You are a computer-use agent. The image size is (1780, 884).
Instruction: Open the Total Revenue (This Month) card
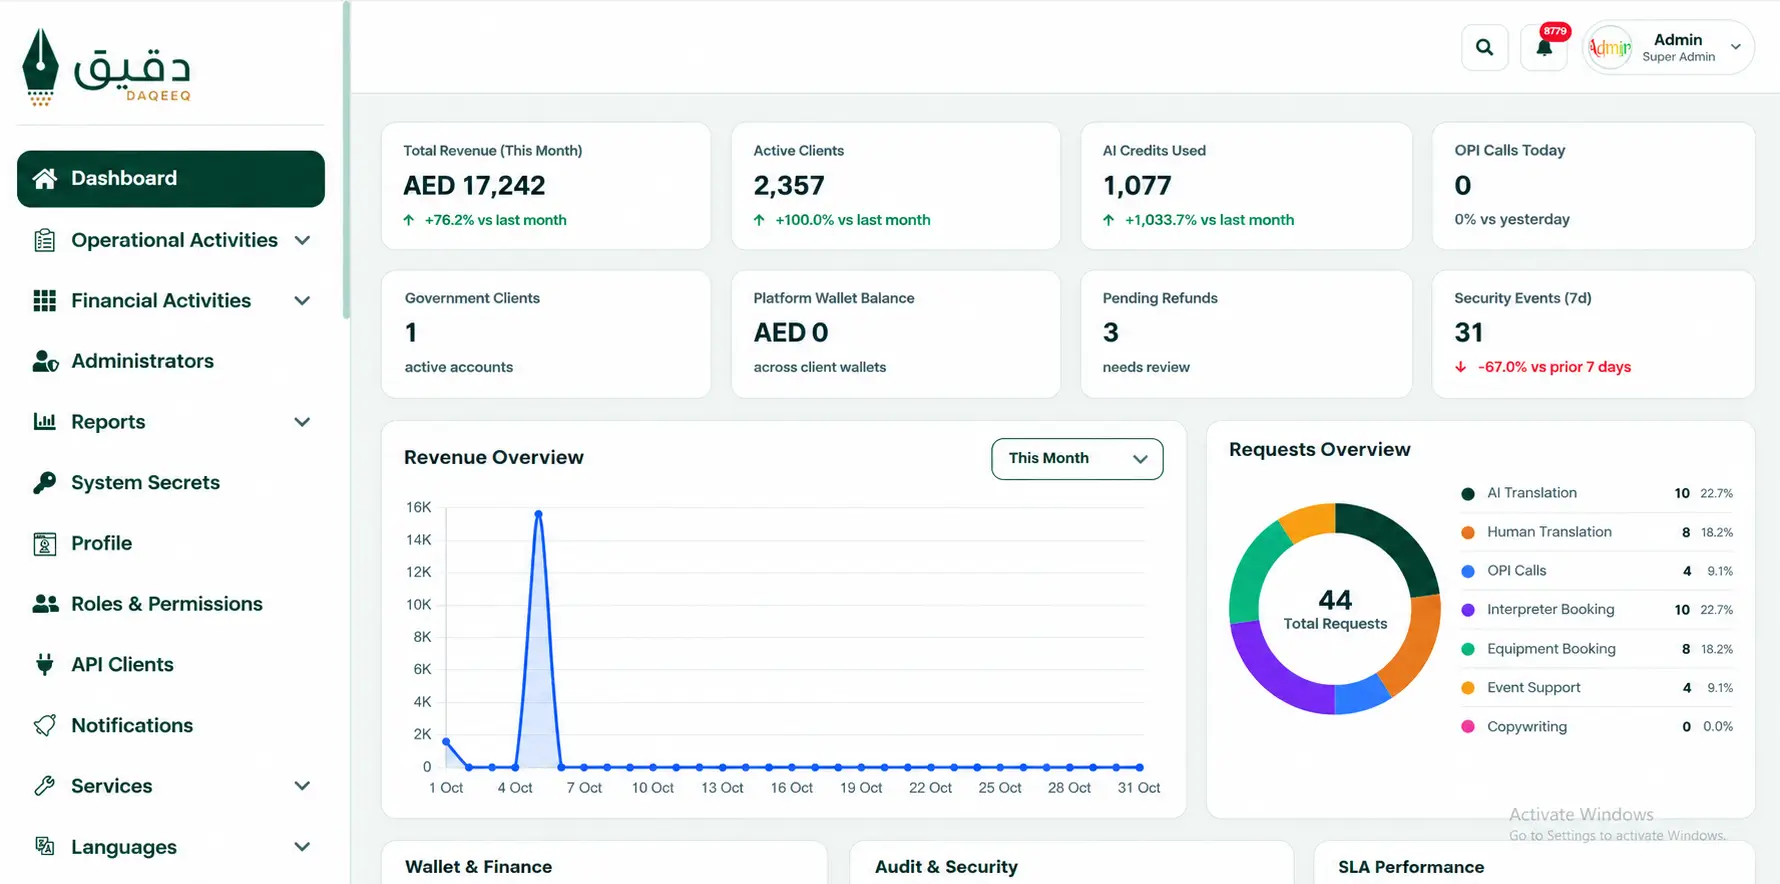(x=546, y=186)
